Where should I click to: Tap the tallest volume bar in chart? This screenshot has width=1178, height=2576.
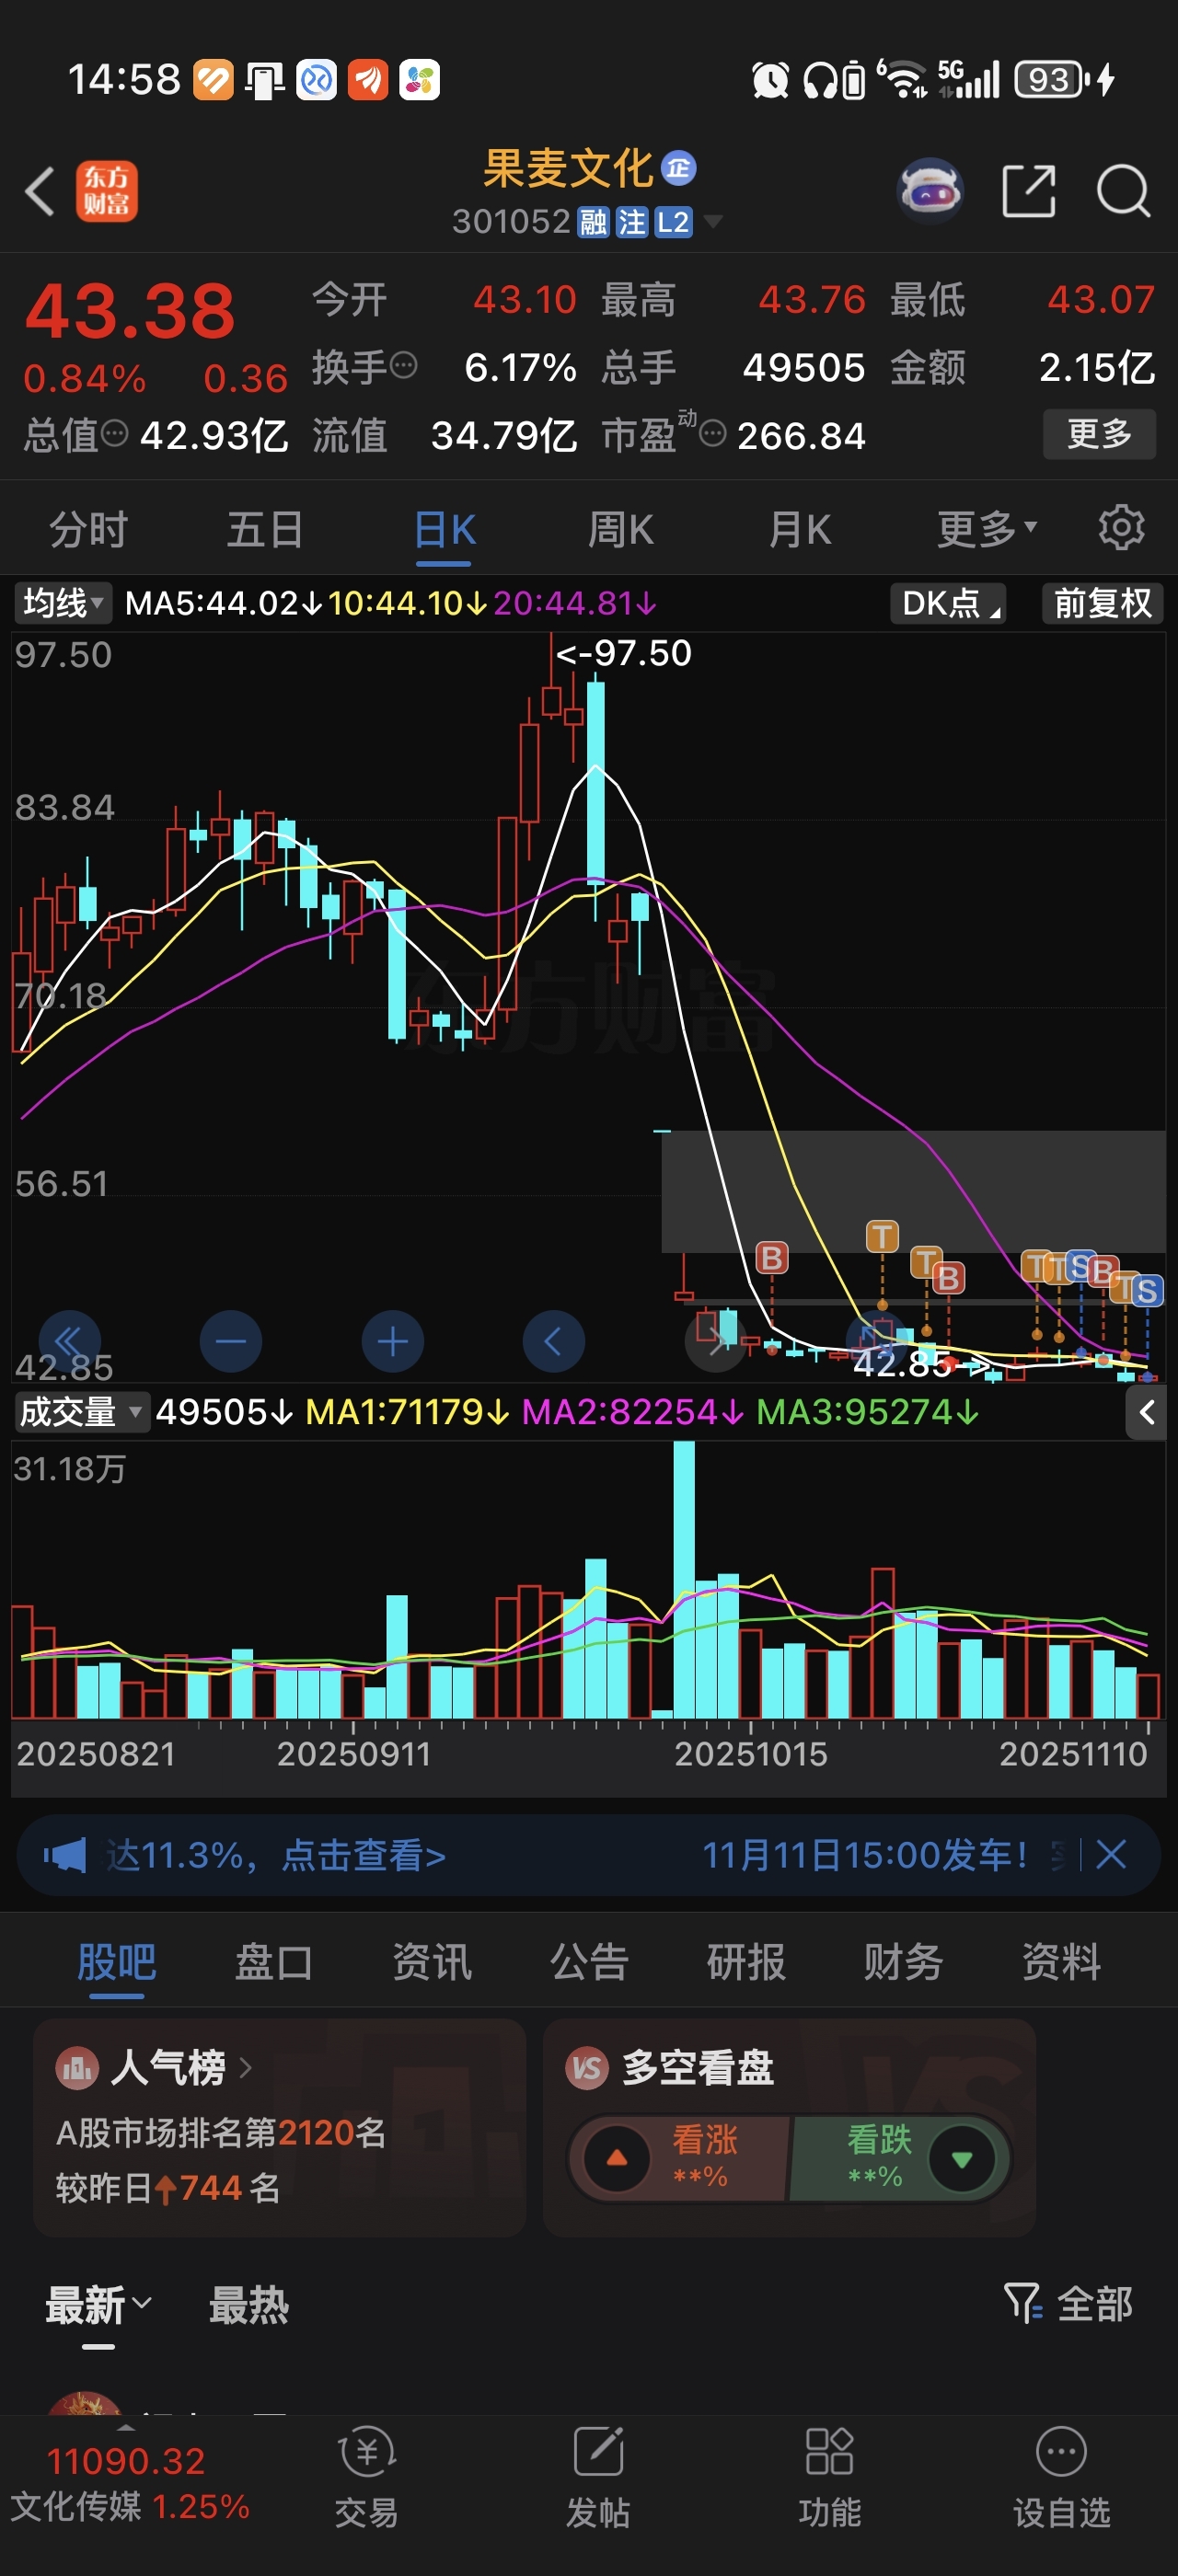pos(684,1579)
